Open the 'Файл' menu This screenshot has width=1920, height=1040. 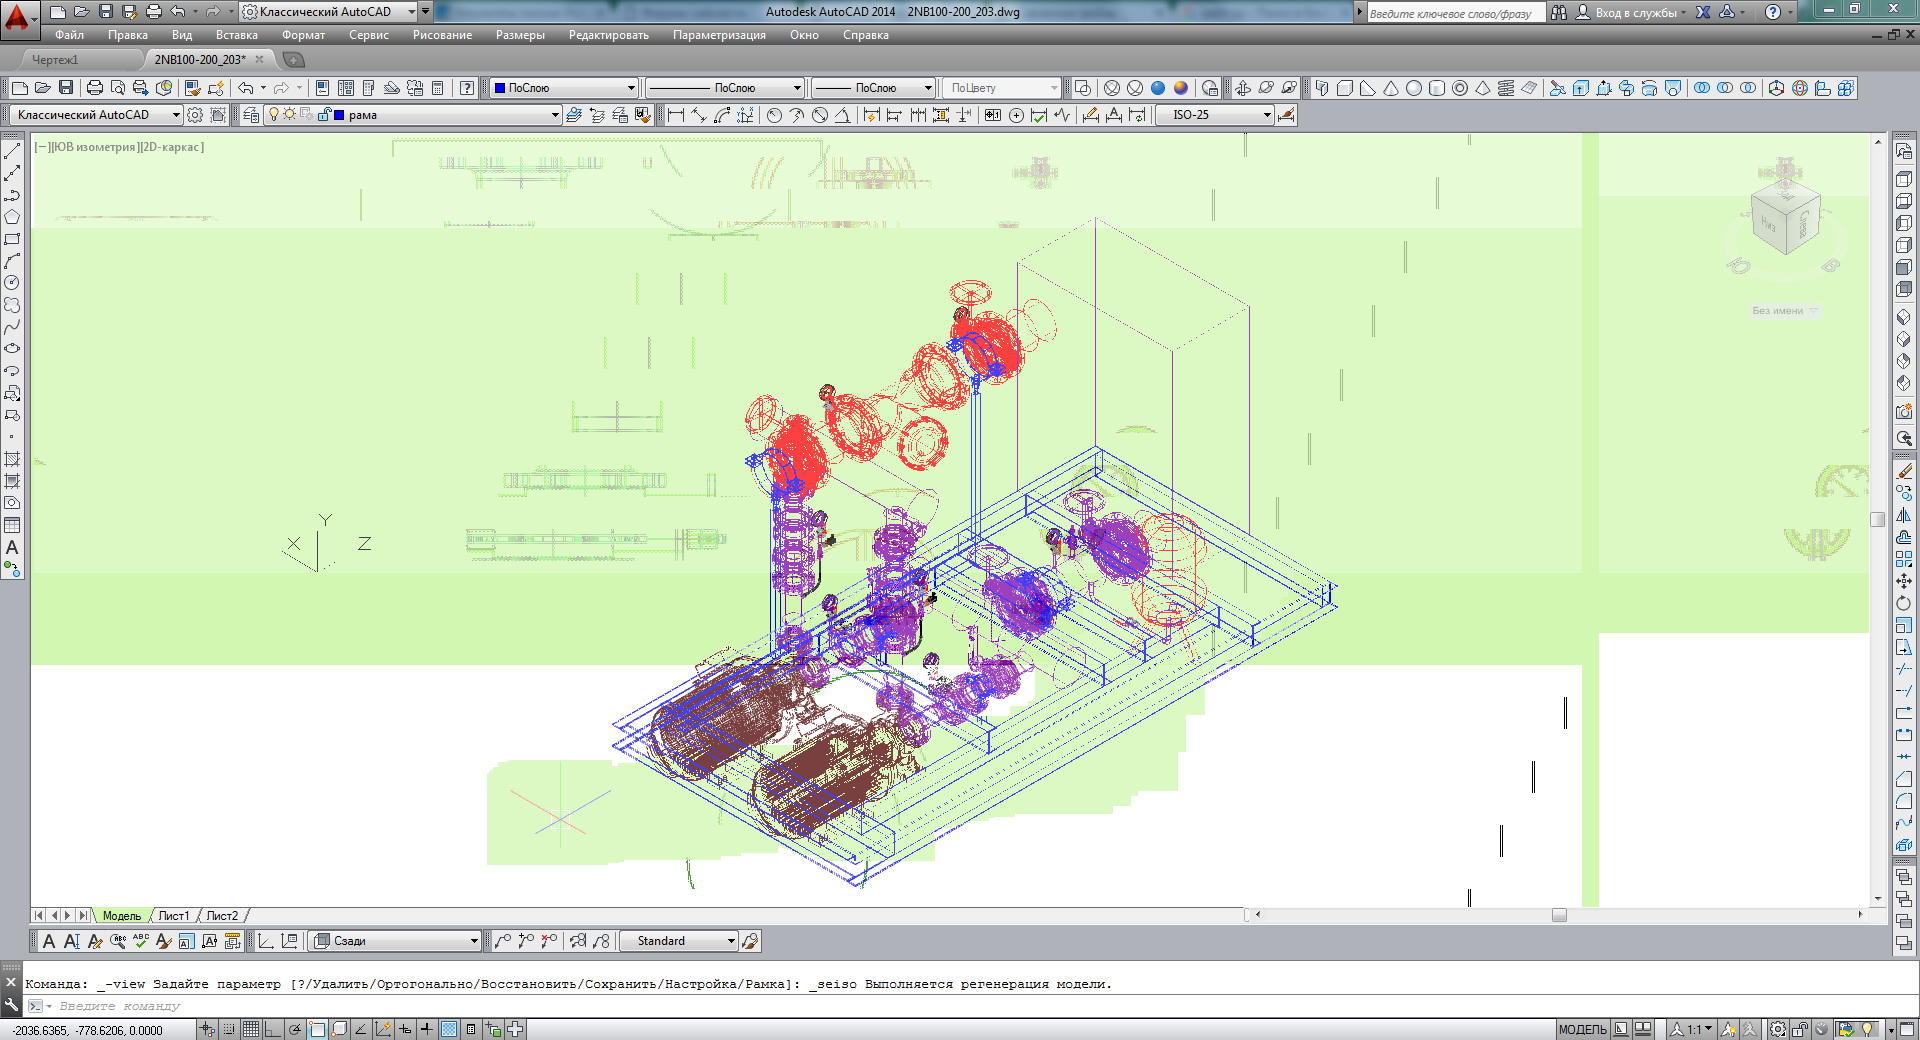tap(70, 35)
